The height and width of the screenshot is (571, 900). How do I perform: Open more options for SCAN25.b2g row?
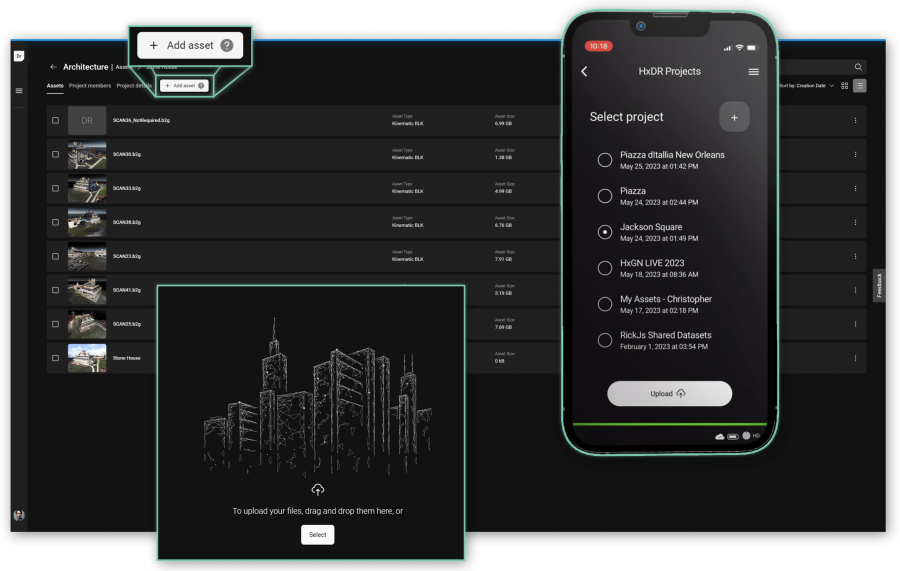[855, 324]
